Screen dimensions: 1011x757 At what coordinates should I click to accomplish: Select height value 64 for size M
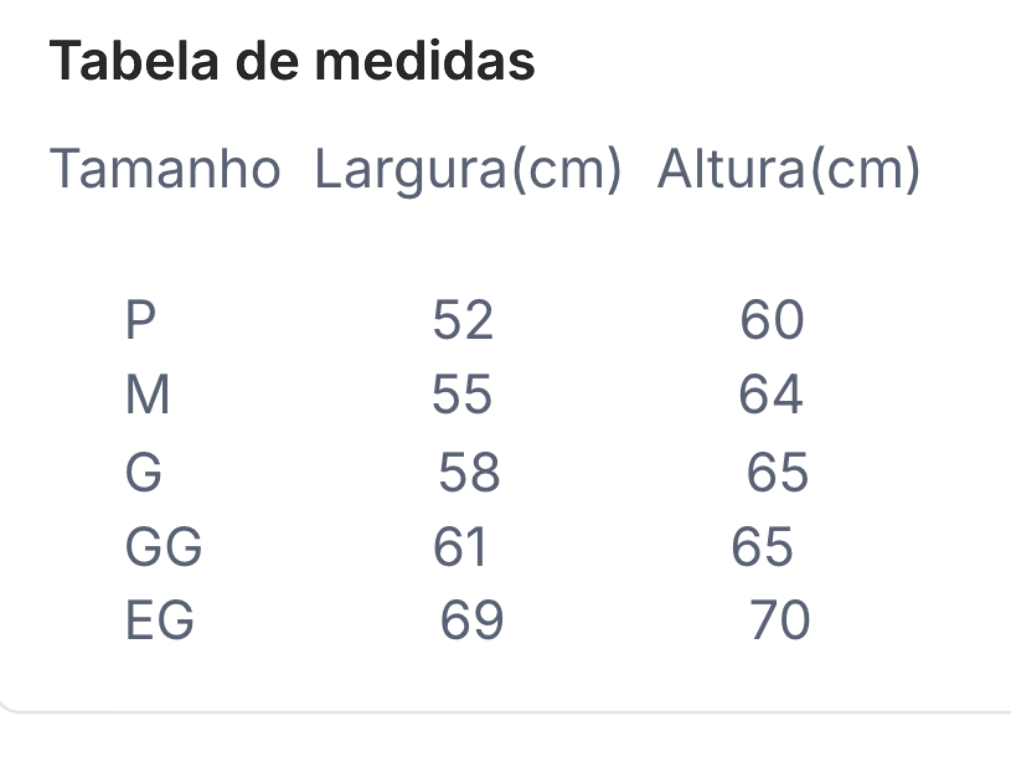[771, 394]
